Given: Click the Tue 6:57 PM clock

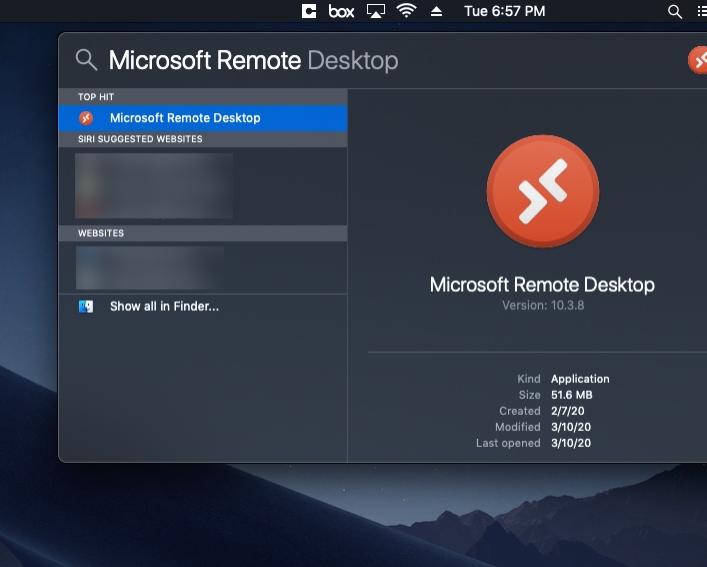Looking at the screenshot, I should 505,11.
